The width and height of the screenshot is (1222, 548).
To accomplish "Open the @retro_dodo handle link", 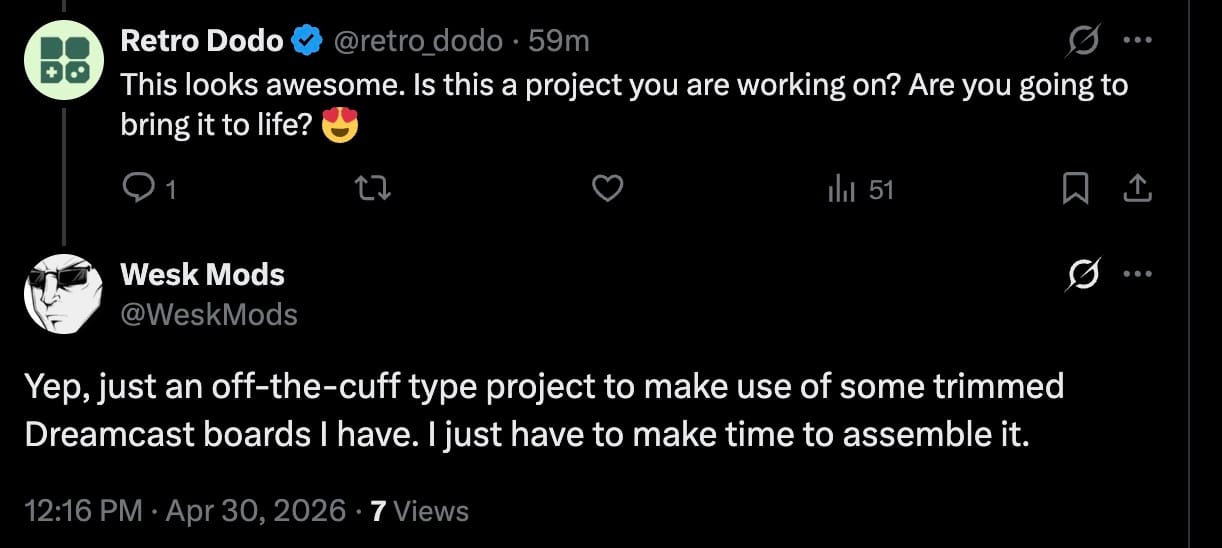I will point(417,41).
